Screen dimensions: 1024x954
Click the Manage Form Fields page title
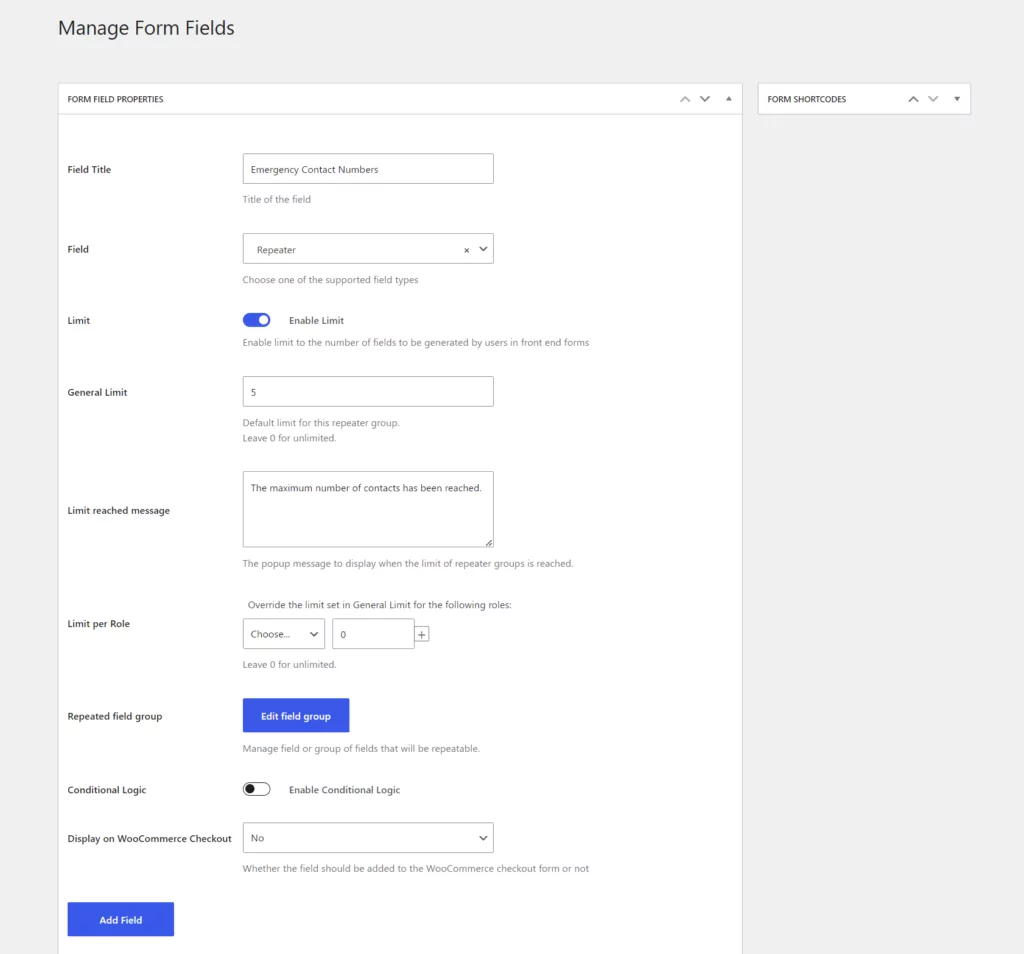point(146,28)
